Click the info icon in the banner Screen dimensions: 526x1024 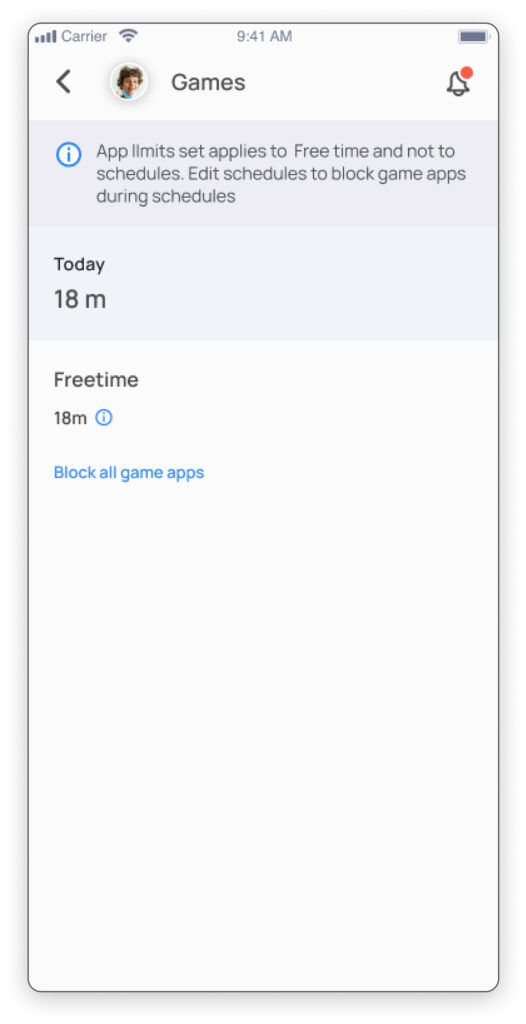[x=69, y=155]
